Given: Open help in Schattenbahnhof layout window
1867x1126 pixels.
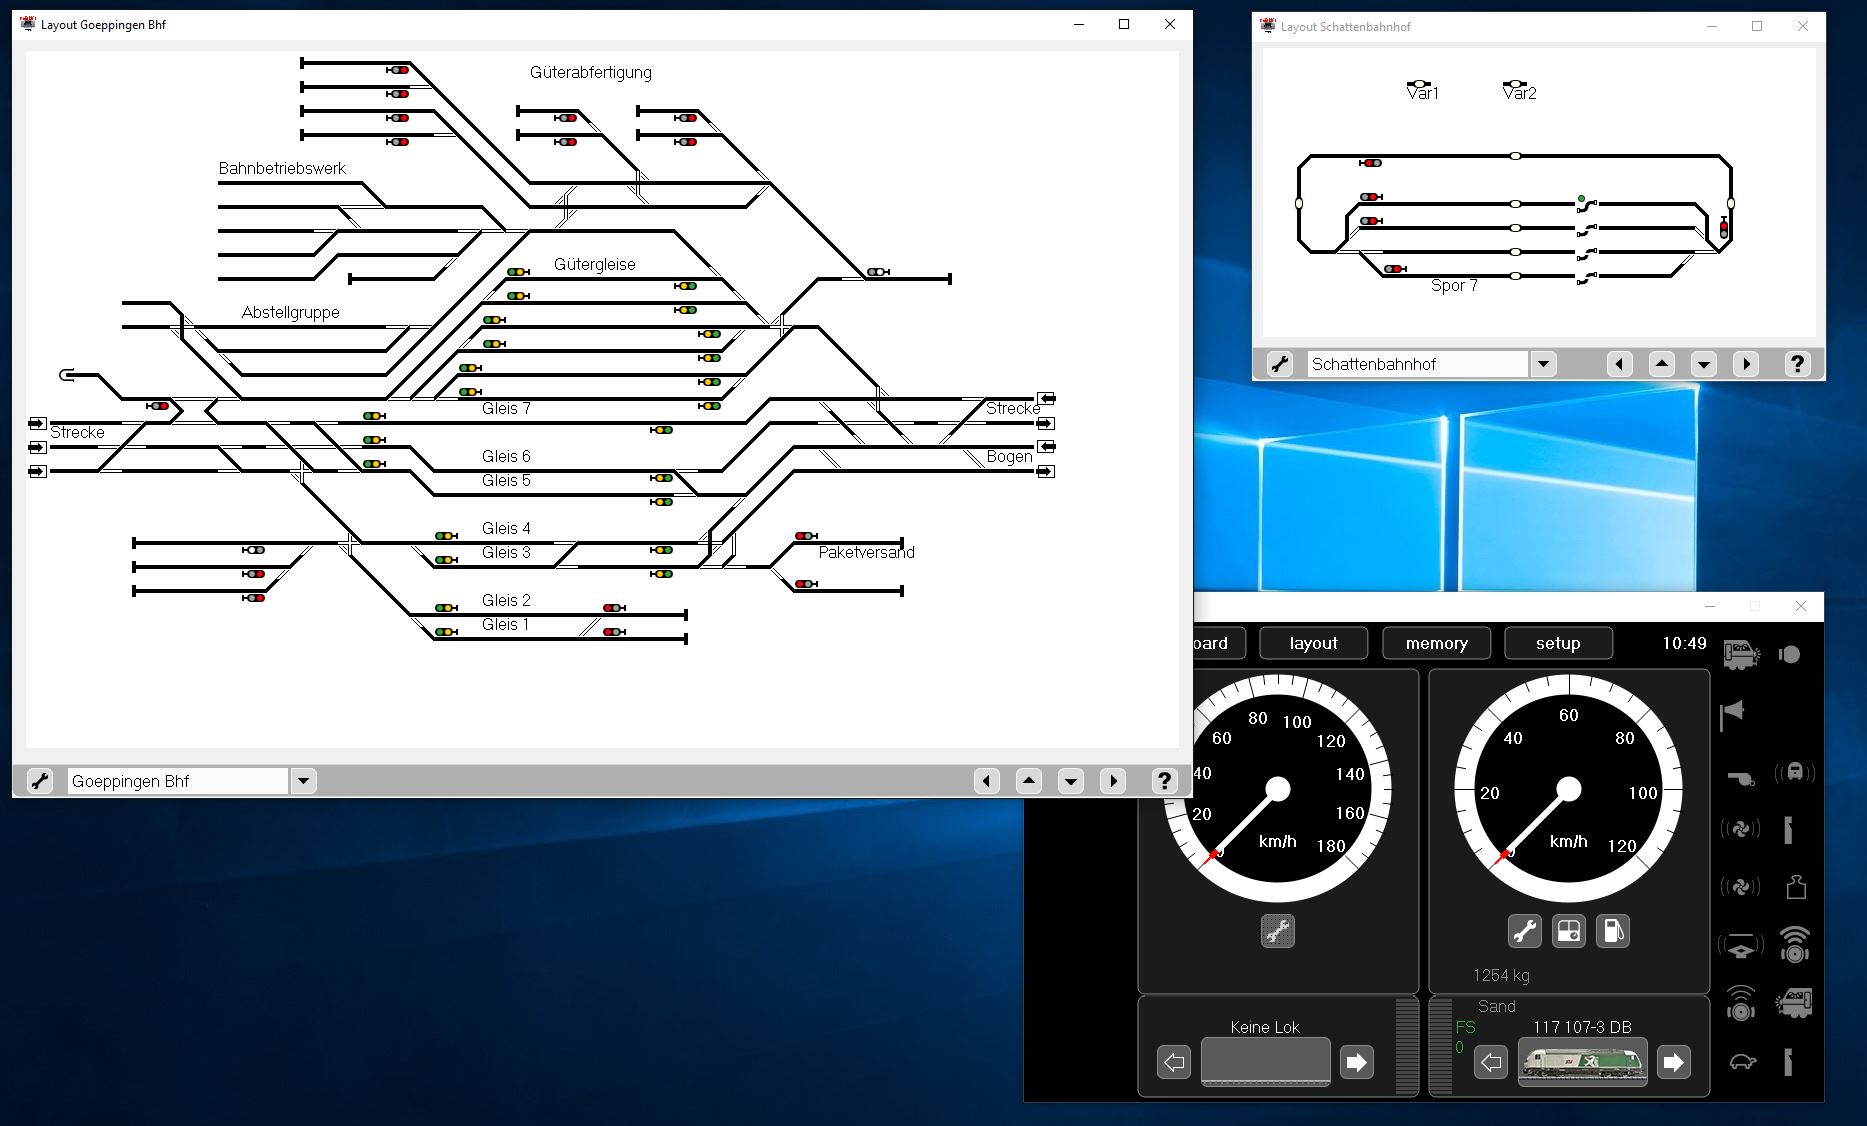Looking at the screenshot, I should 1797,364.
